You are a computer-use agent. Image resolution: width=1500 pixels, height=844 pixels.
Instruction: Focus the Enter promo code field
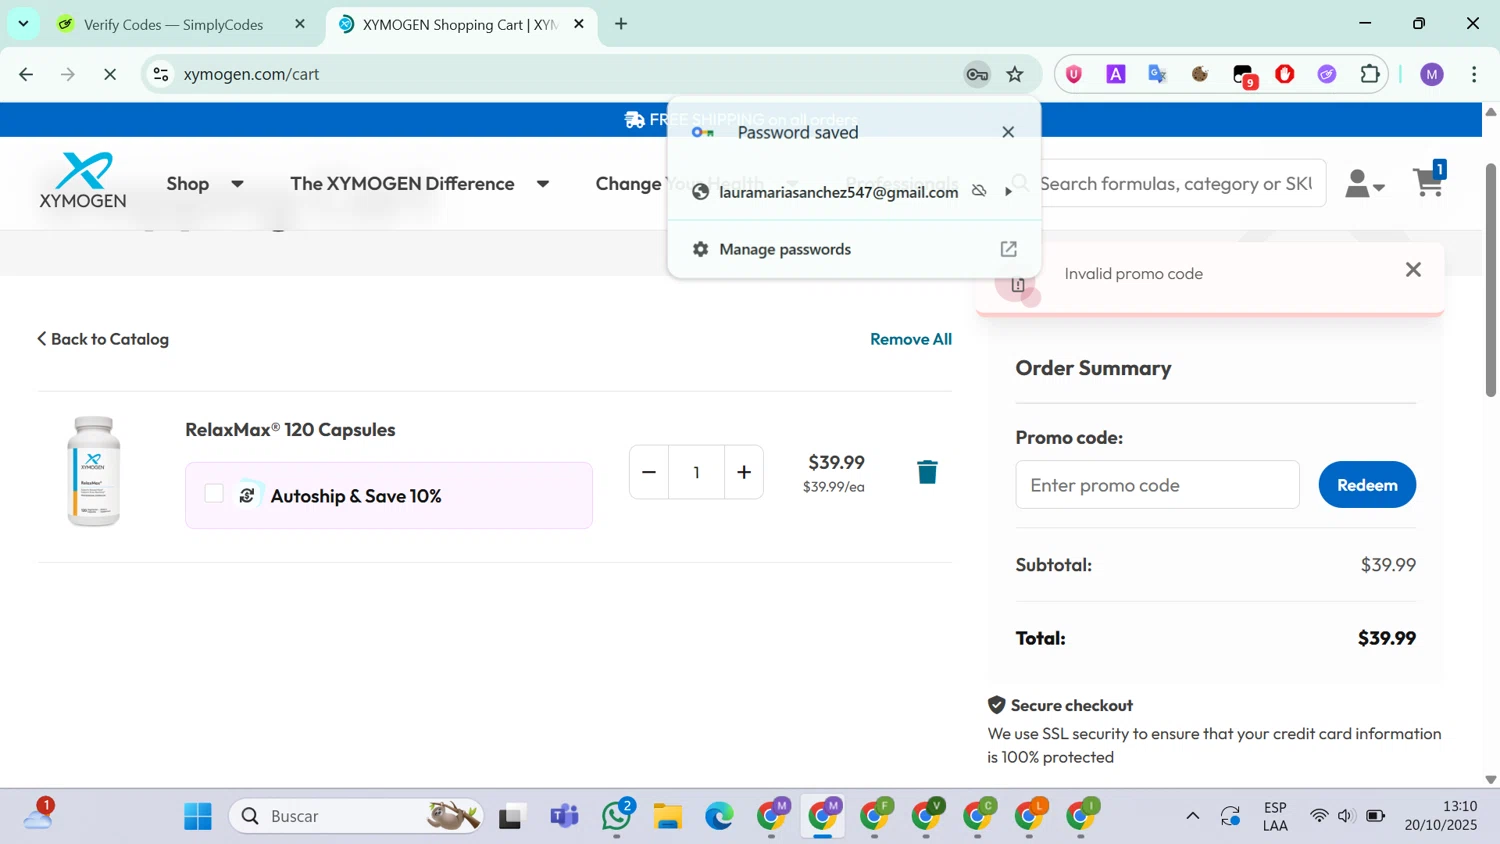[1157, 485]
